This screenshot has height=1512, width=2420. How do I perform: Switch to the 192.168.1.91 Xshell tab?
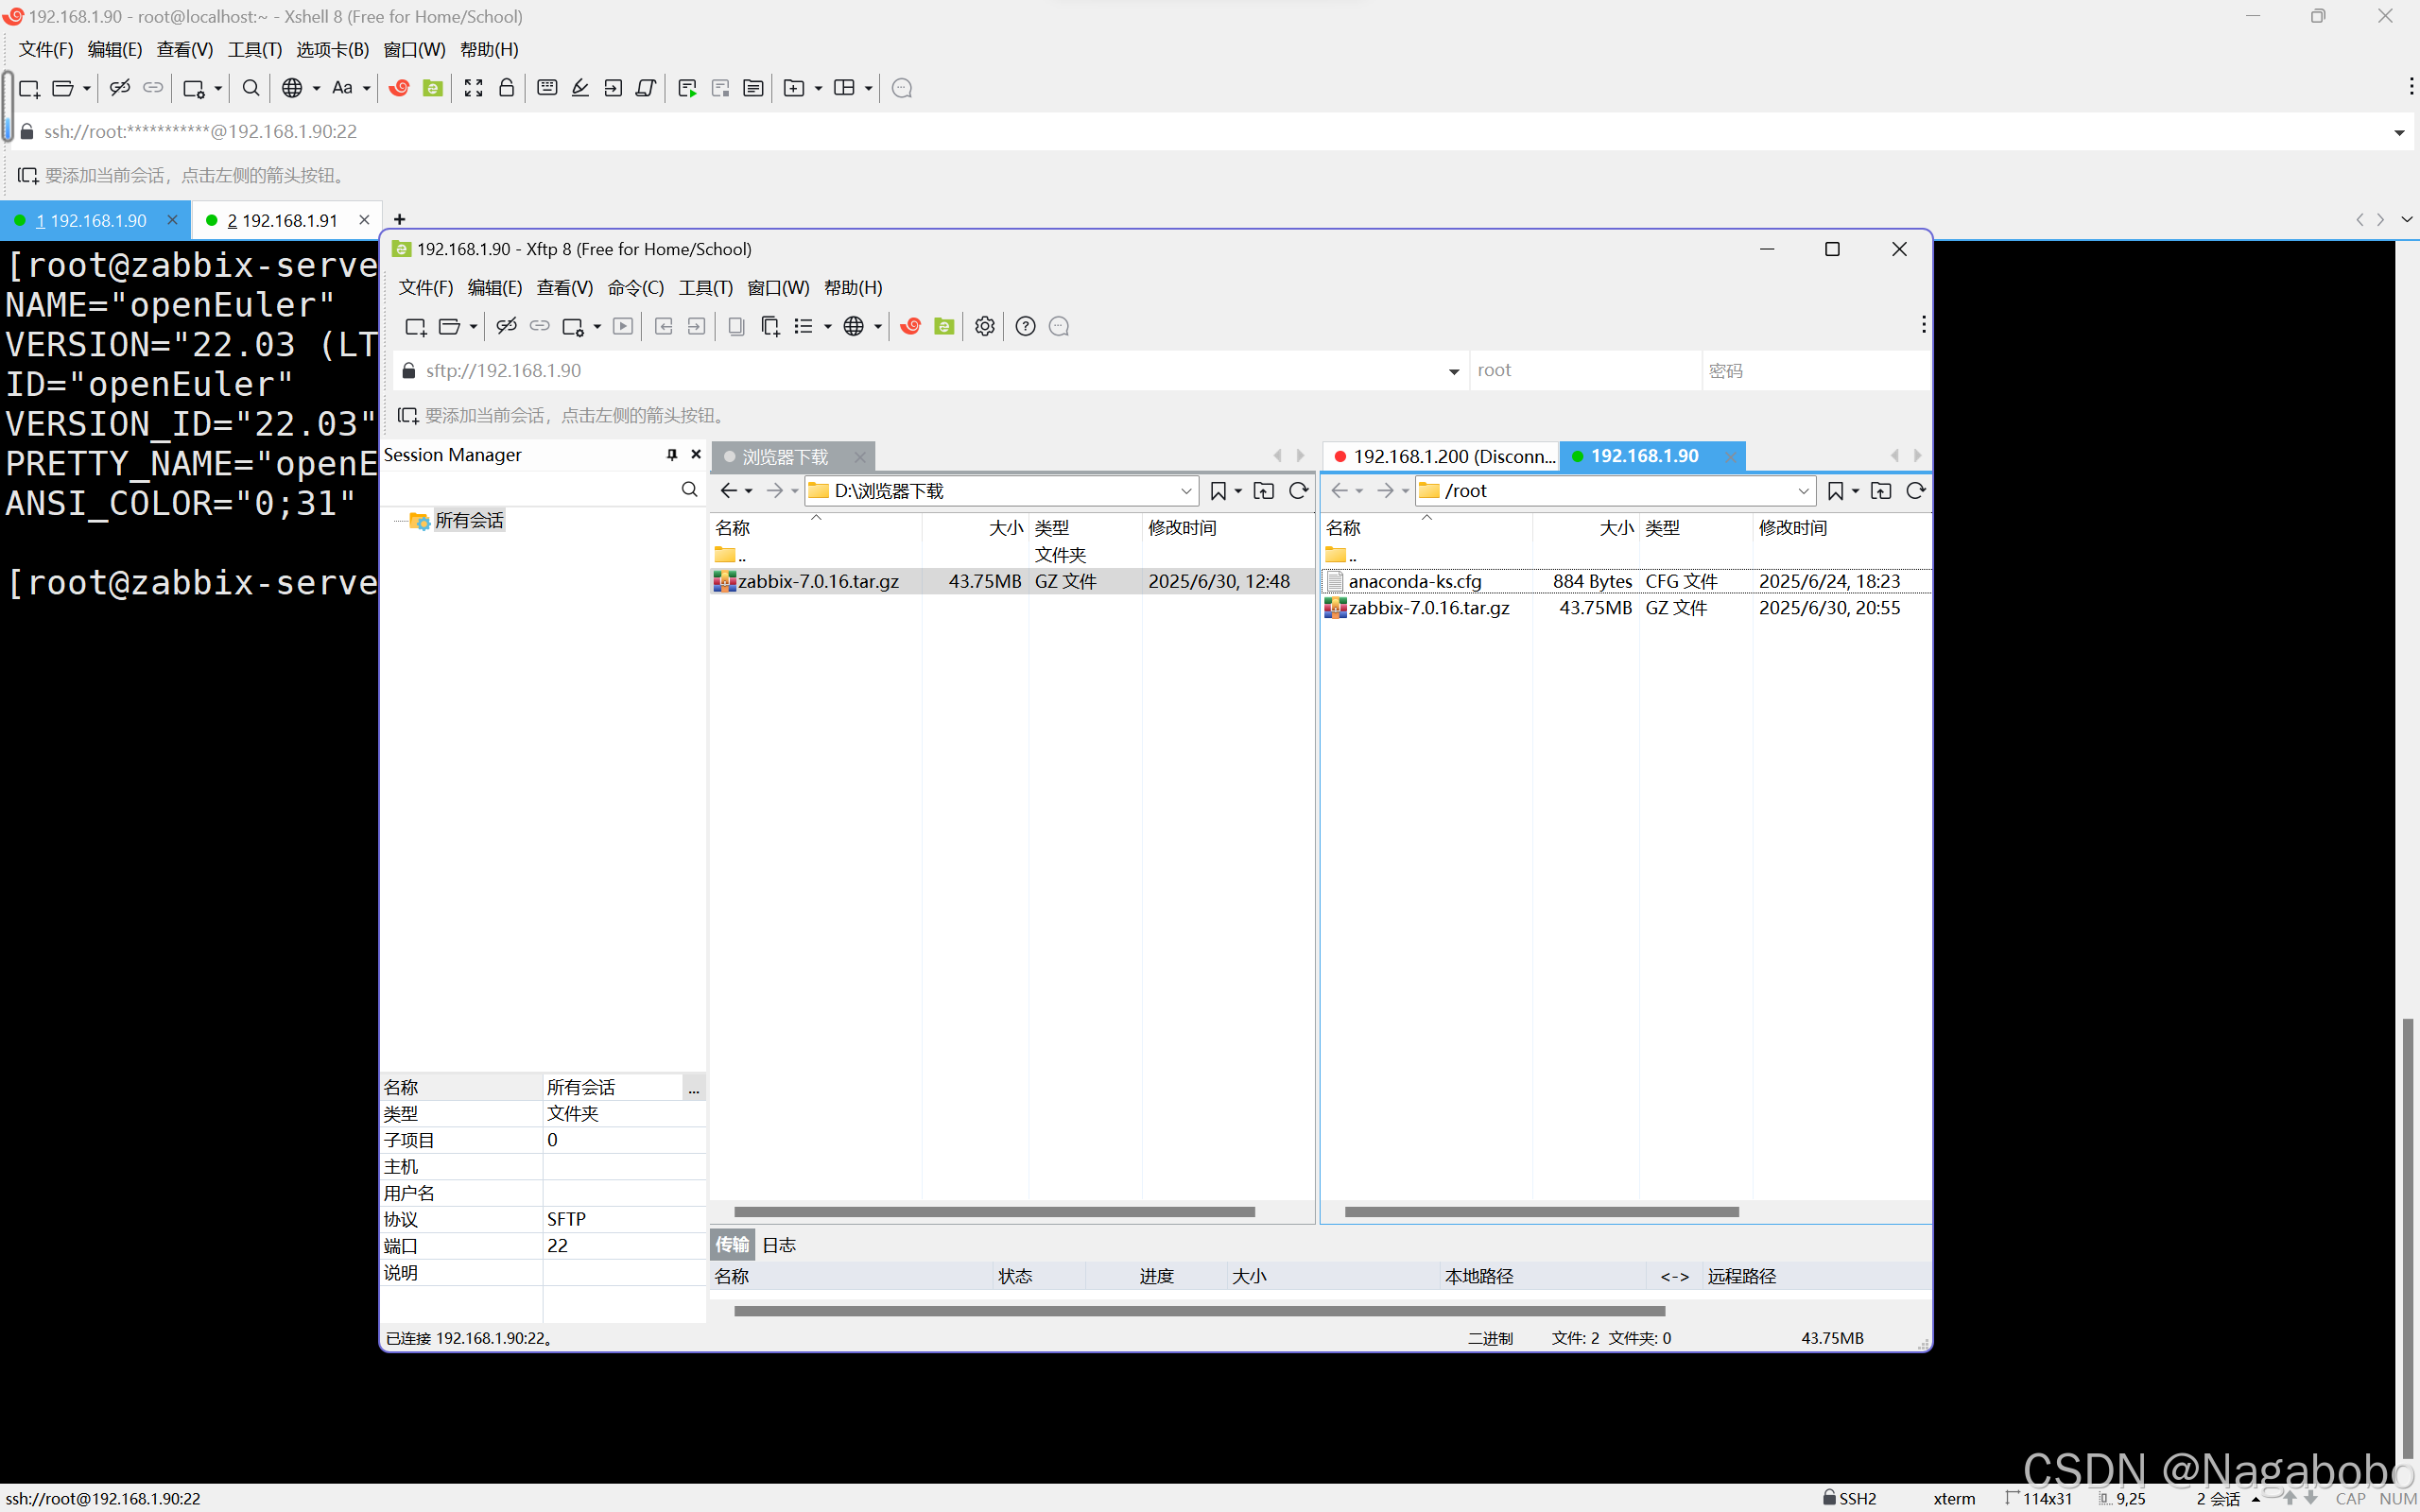point(282,220)
